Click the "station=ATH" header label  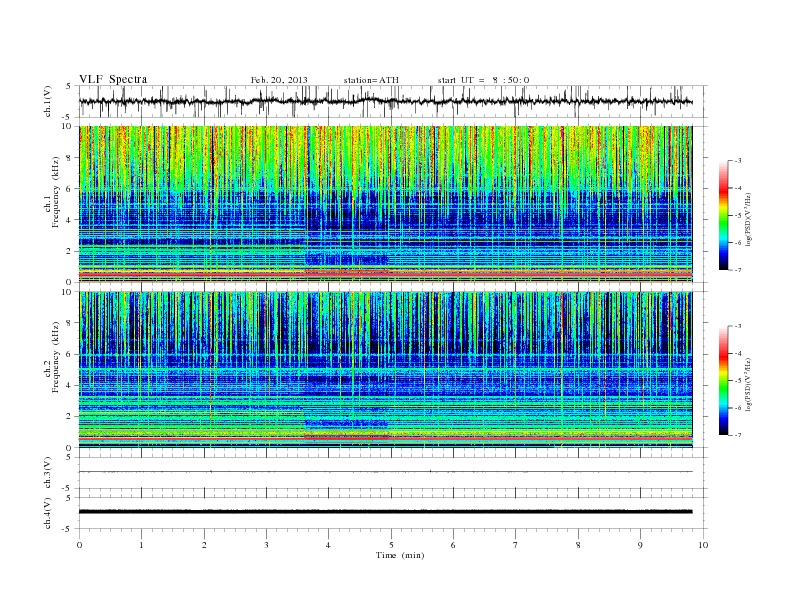point(371,80)
